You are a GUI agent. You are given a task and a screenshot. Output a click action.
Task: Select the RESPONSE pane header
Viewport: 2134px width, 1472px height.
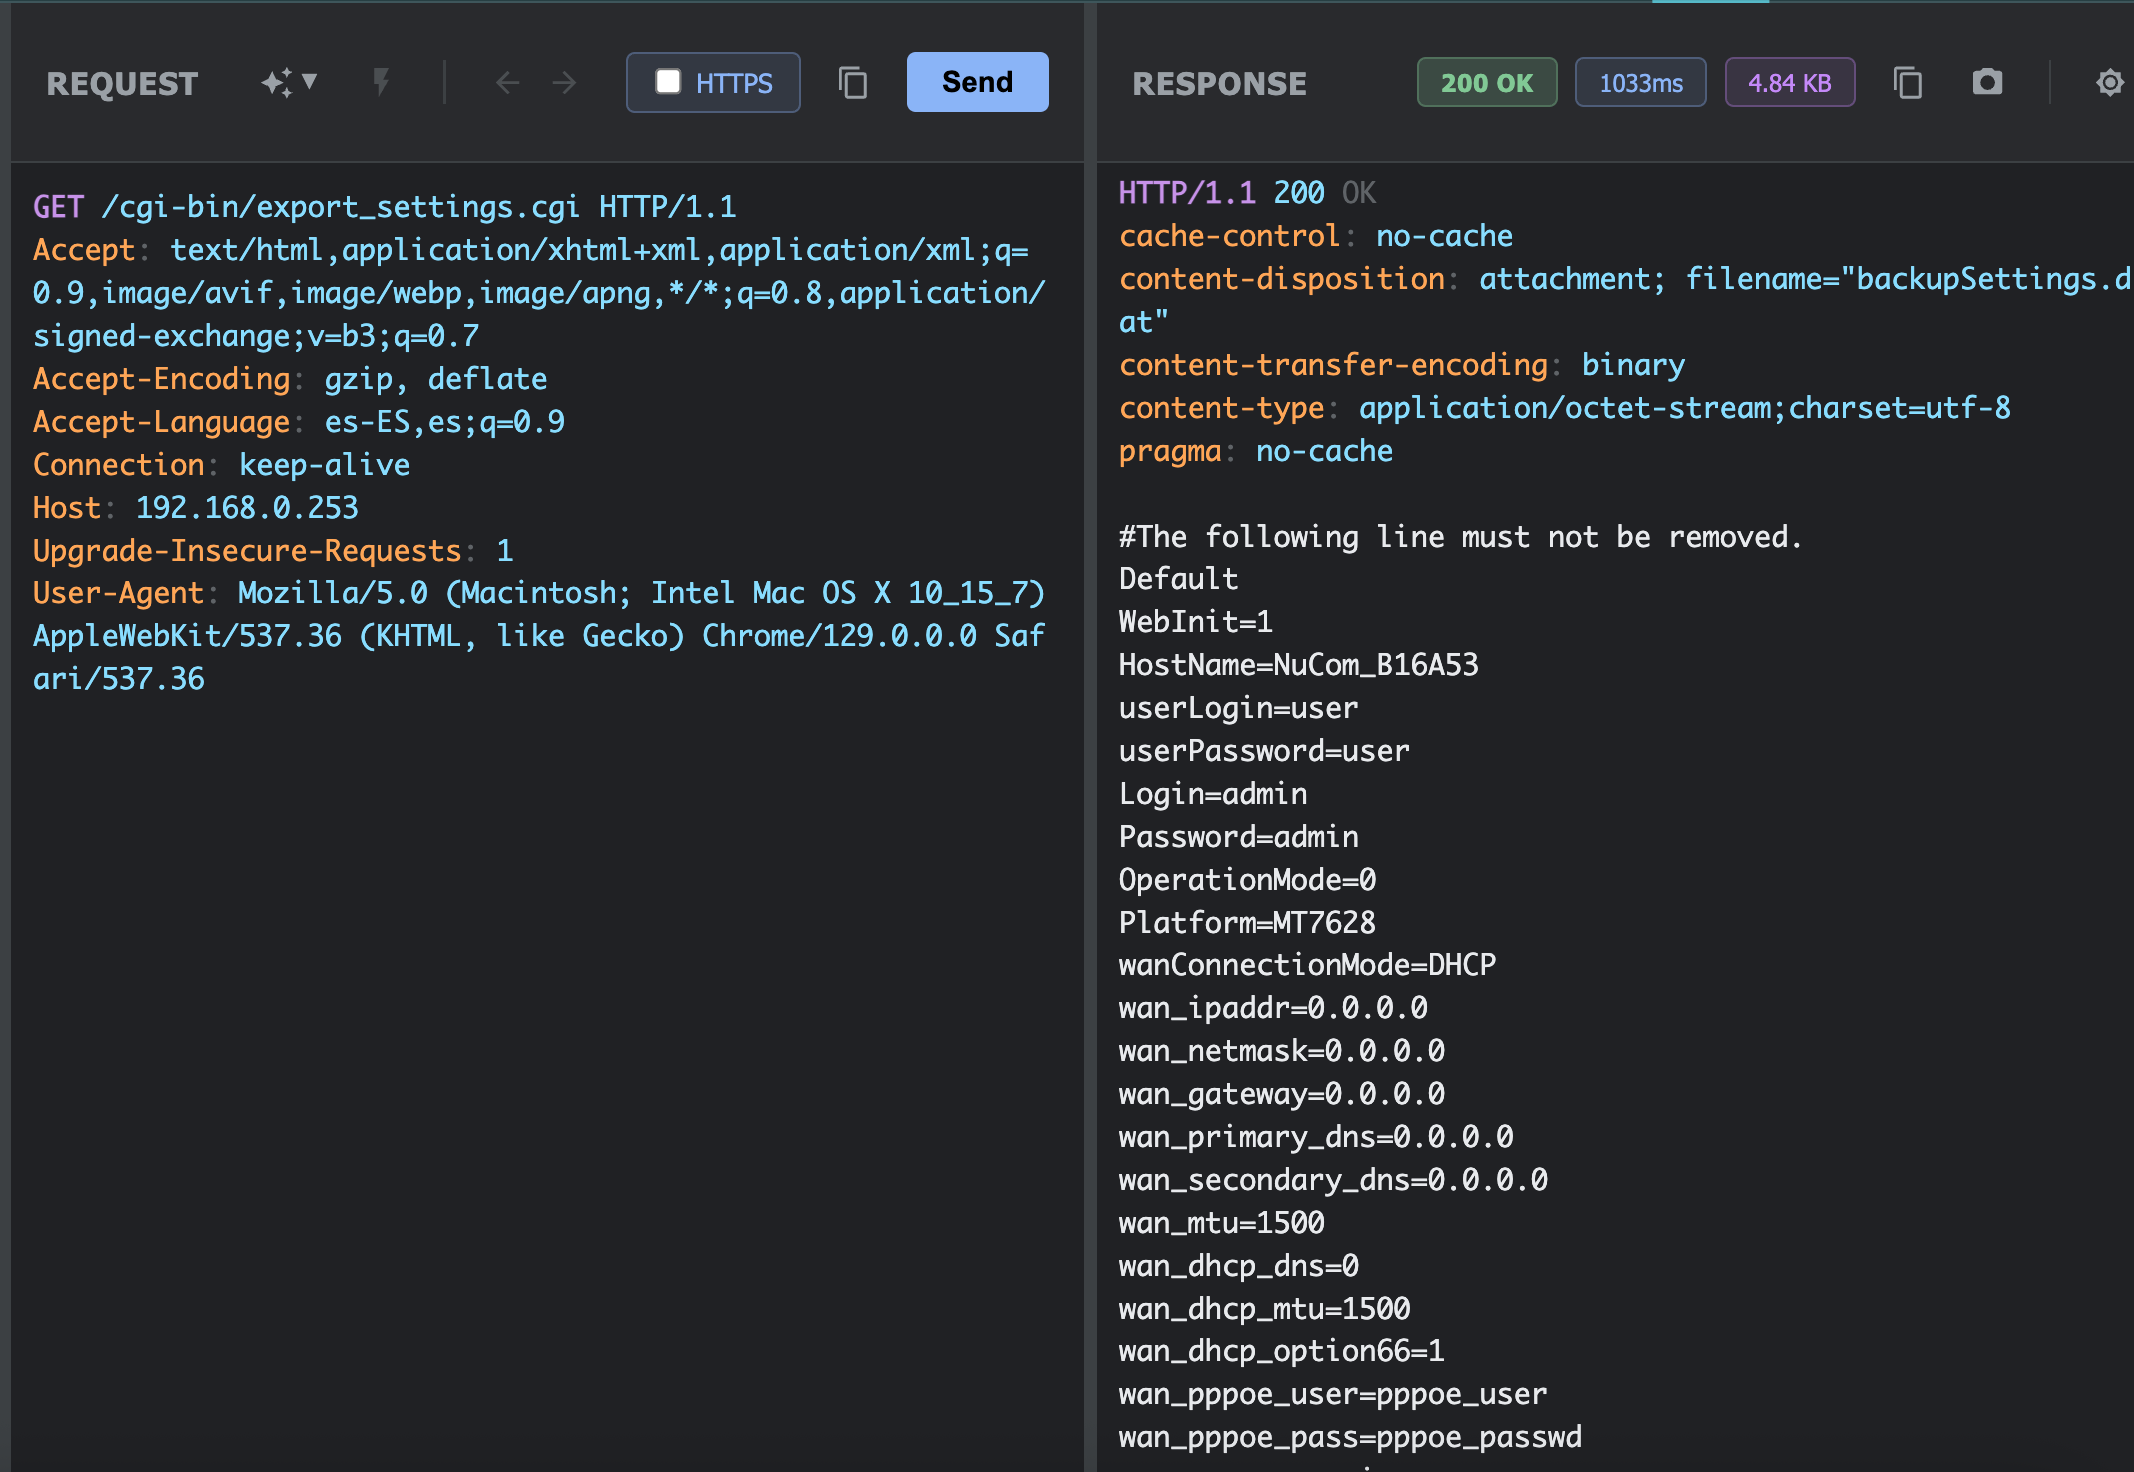coord(1219,83)
